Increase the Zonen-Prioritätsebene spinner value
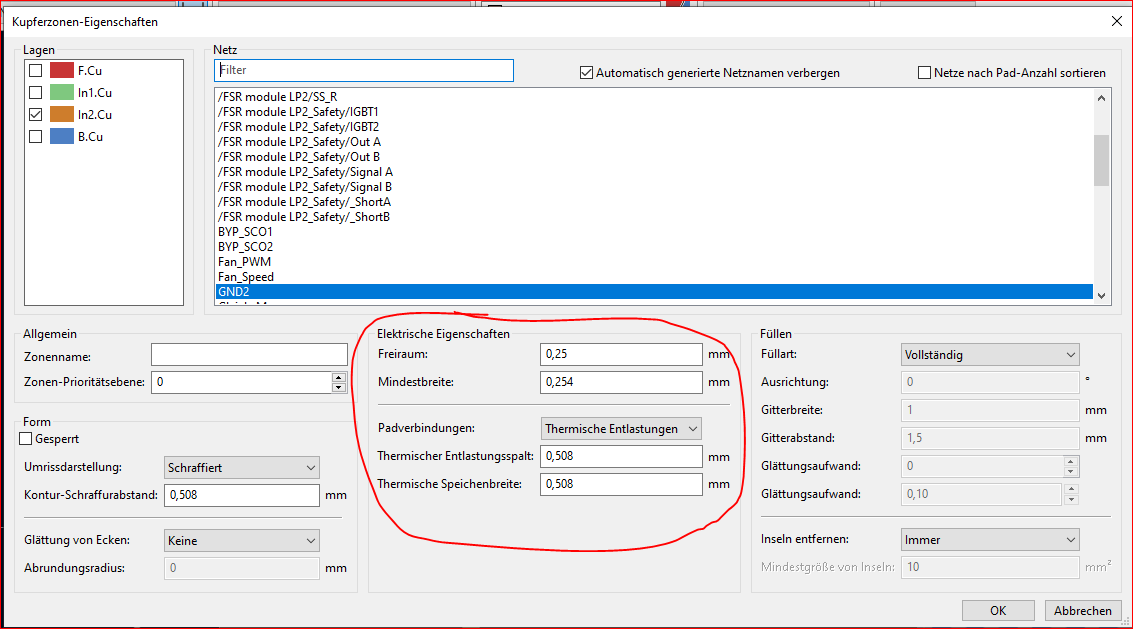The height and width of the screenshot is (629, 1133). pyautogui.click(x=339, y=377)
